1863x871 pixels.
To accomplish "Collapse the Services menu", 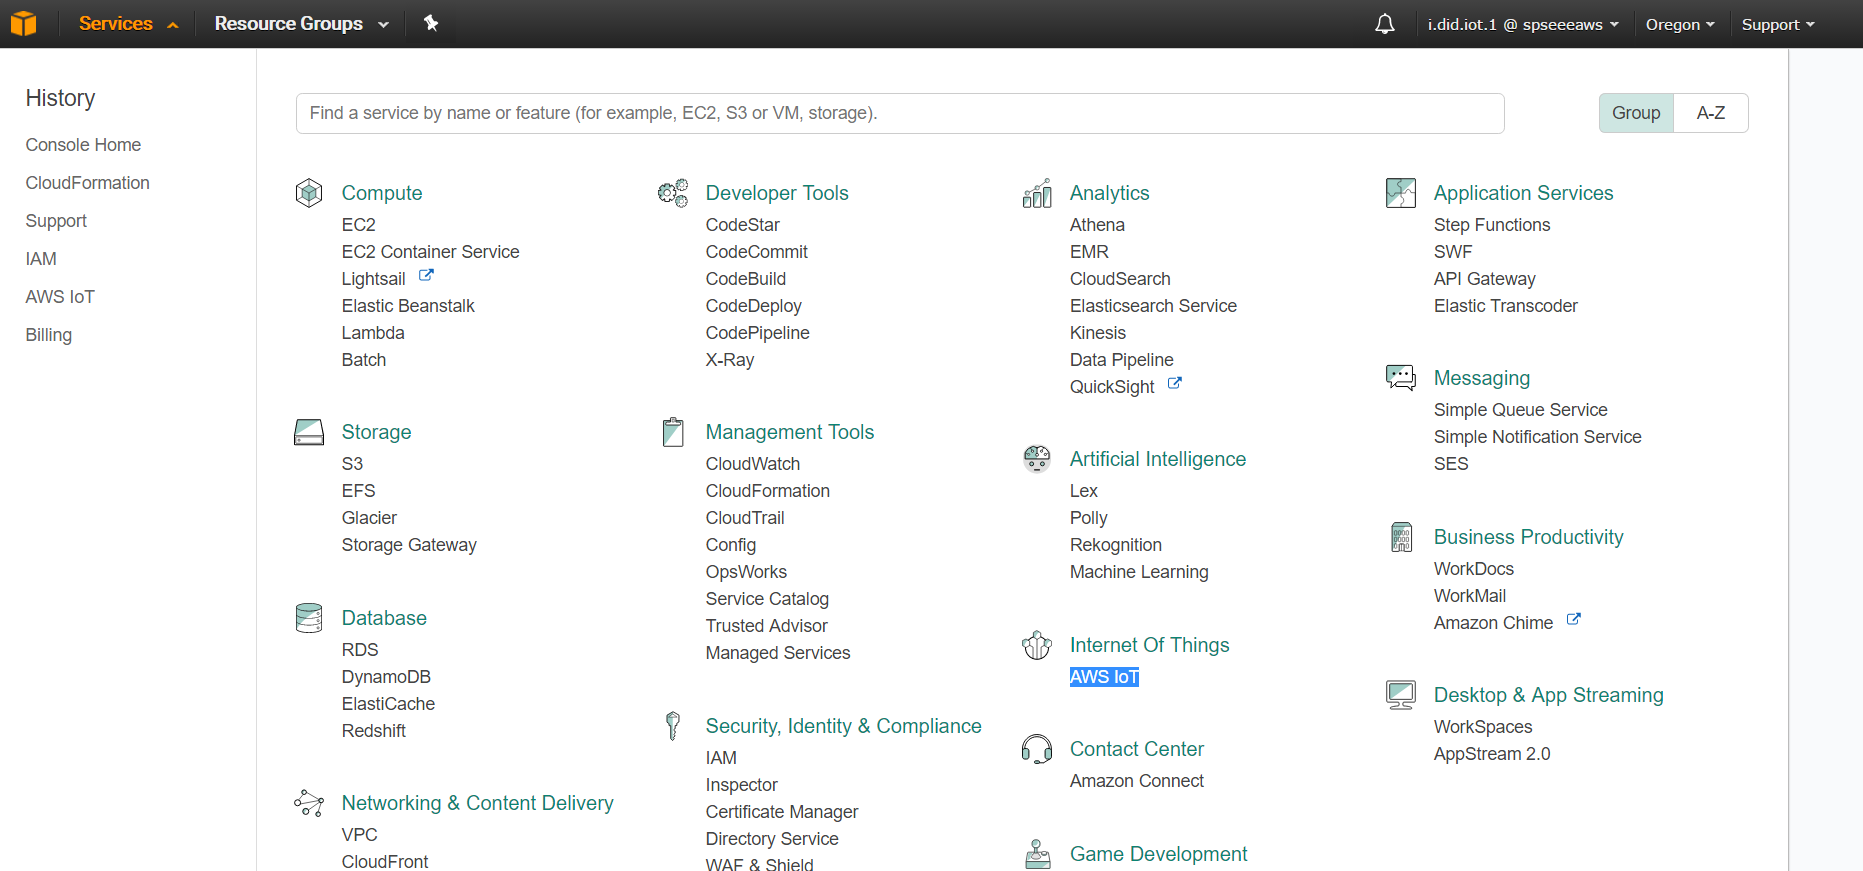I will click(128, 24).
